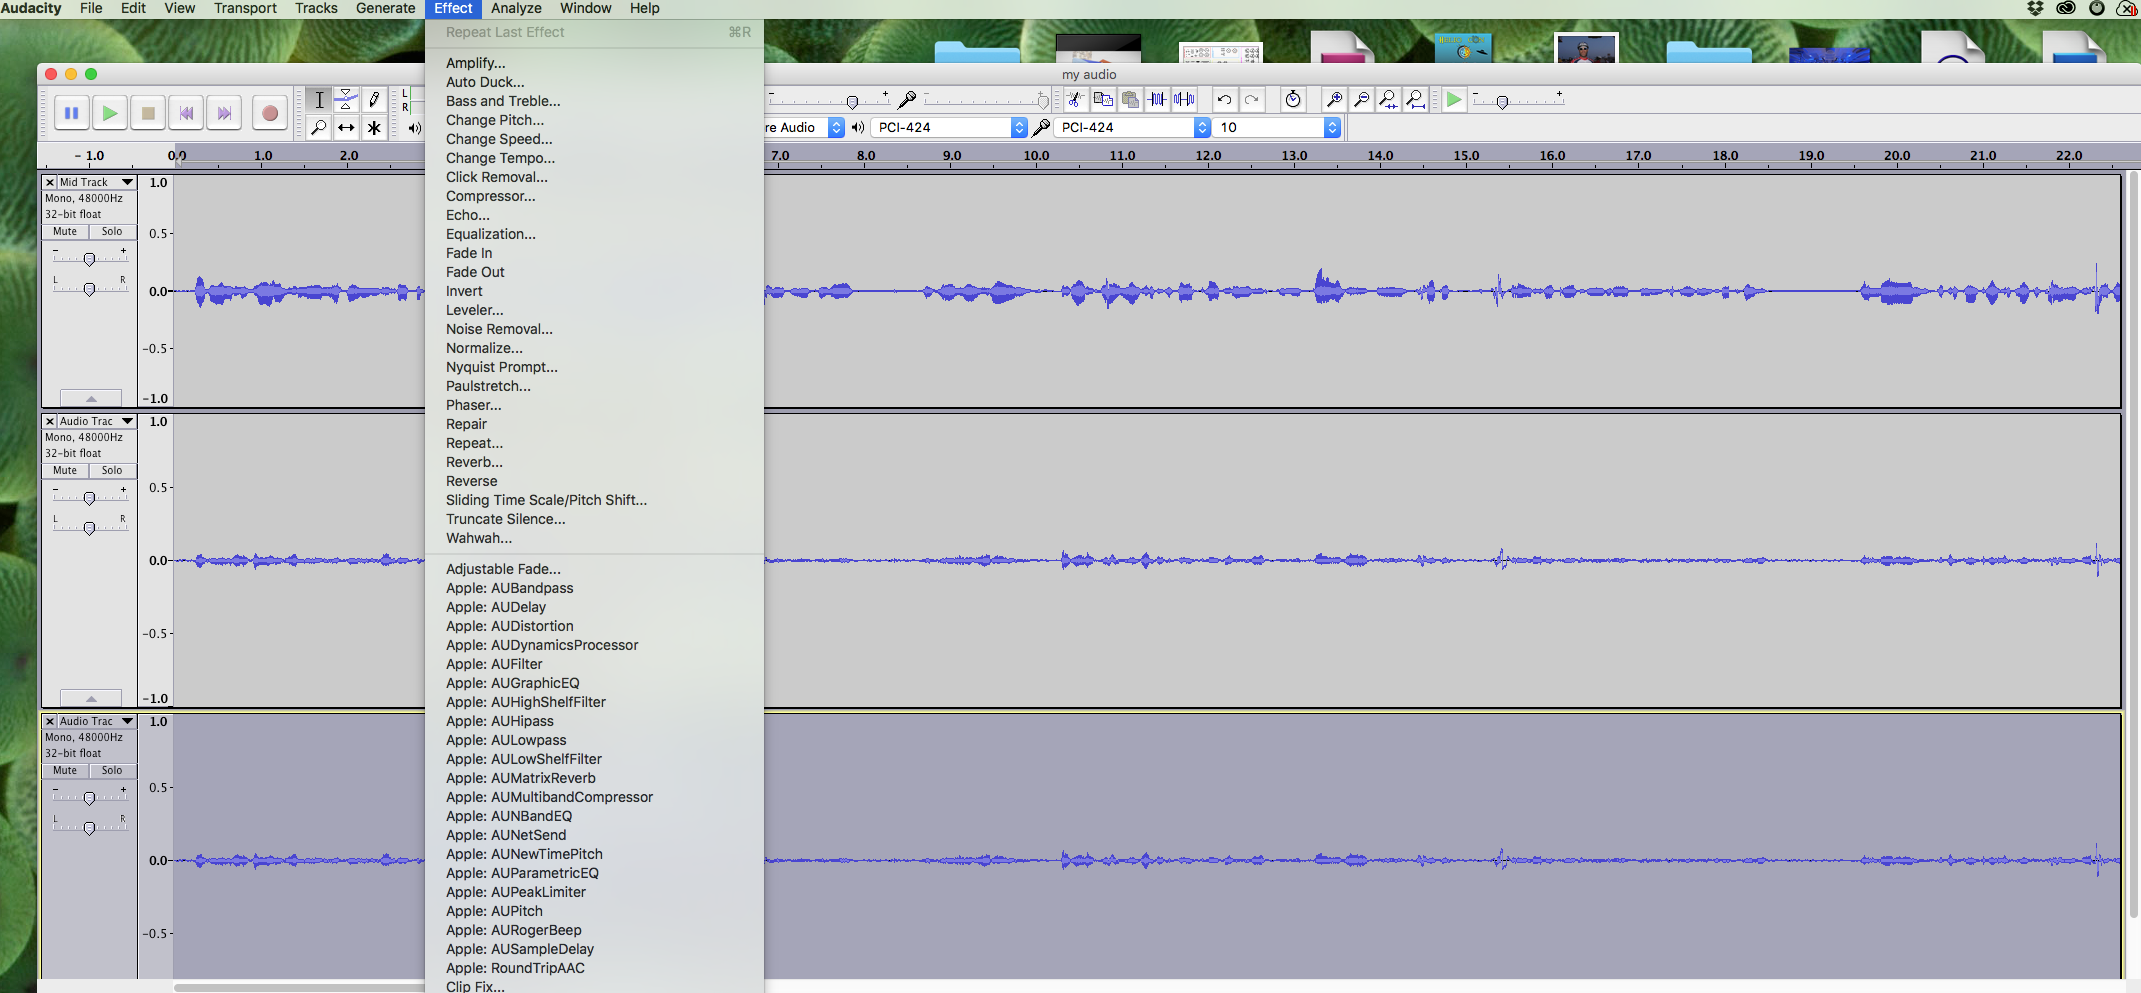Viewport: 2141px width, 993px height.
Task: Click the Silence audio icon
Action: click(x=1185, y=99)
